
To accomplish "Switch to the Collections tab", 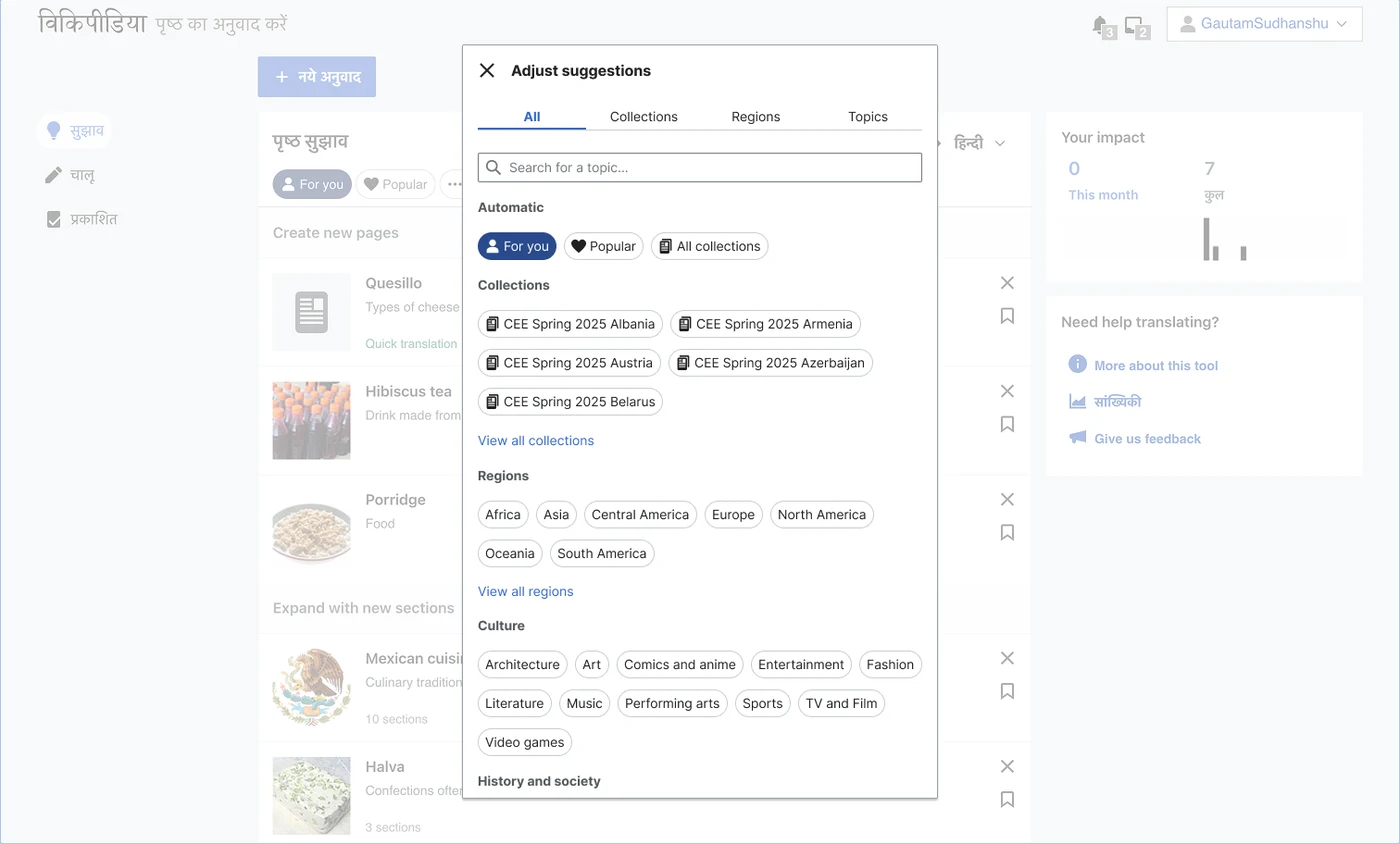I will pos(644,117).
